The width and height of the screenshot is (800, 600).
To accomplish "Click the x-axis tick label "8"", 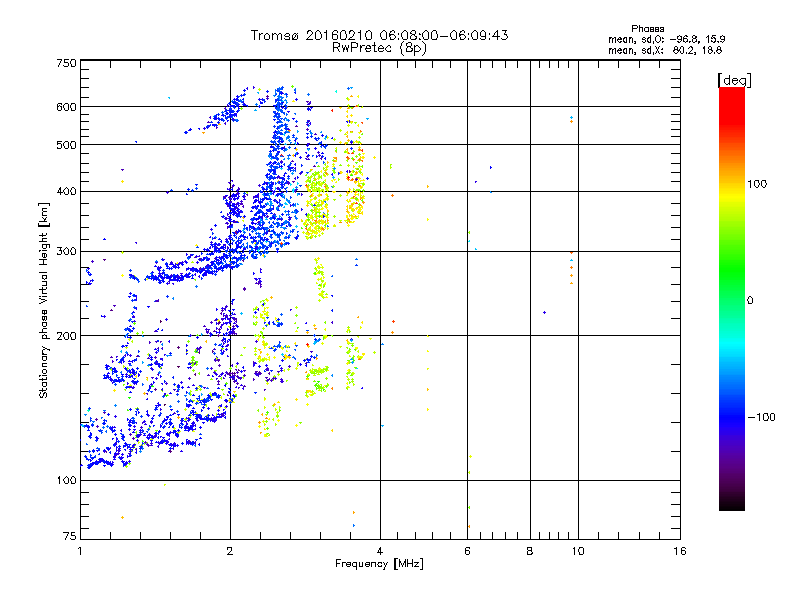I will click(x=530, y=551).
